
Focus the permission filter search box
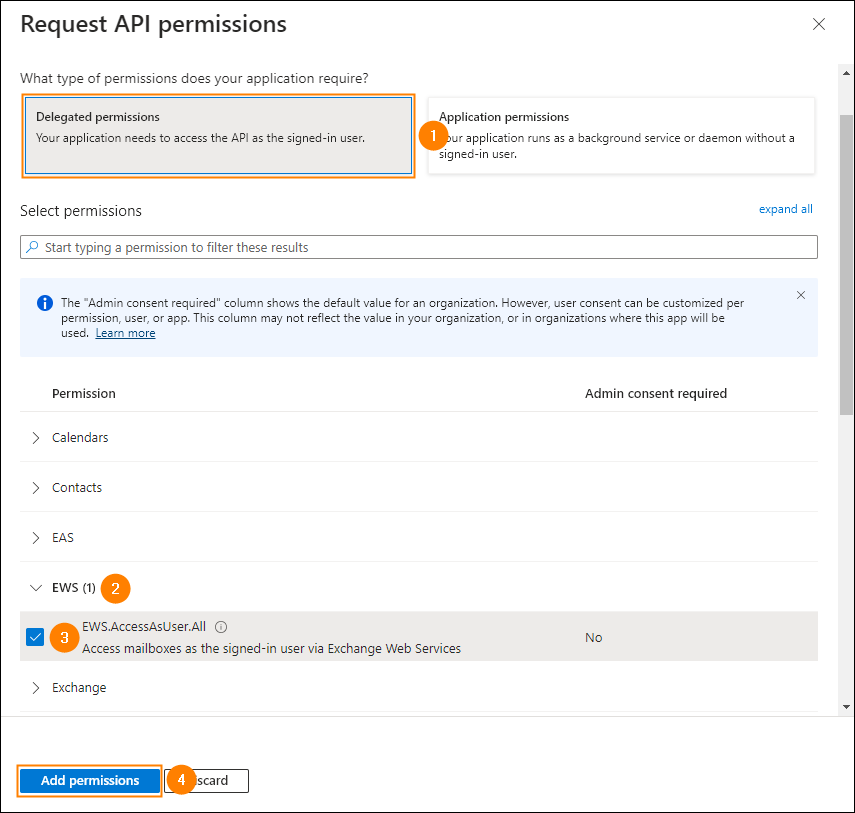pyautogui.click(x=419, y=247)
